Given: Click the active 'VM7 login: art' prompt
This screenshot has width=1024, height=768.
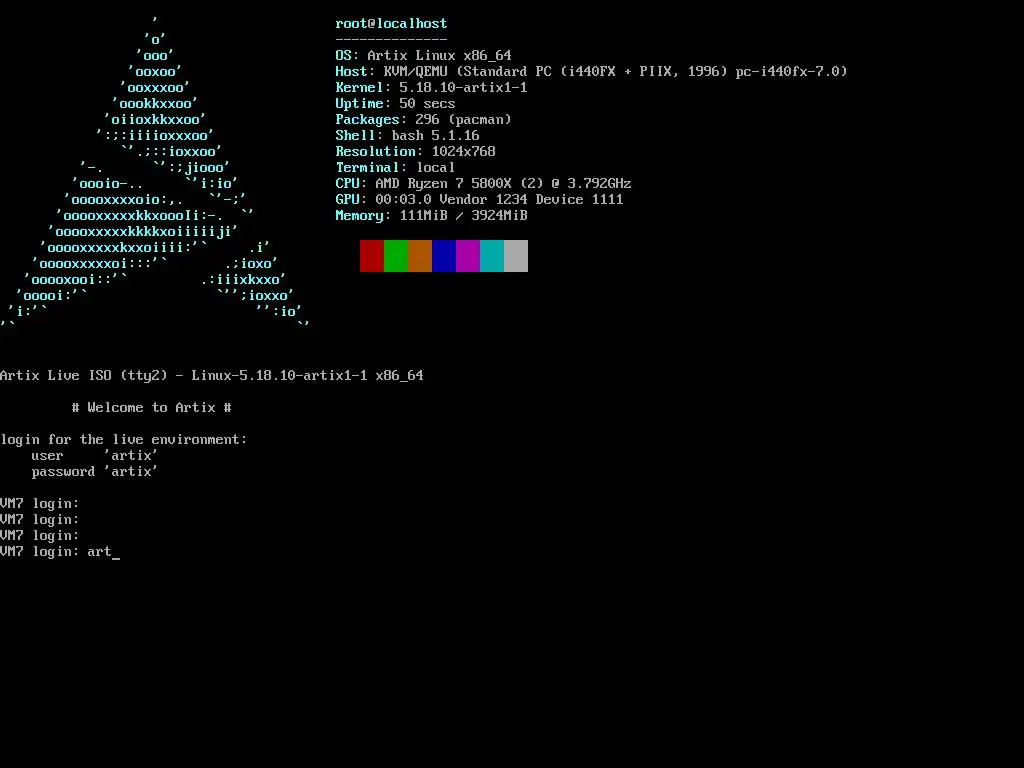Looking at the screenshot, I should click(x=60, y=552).
